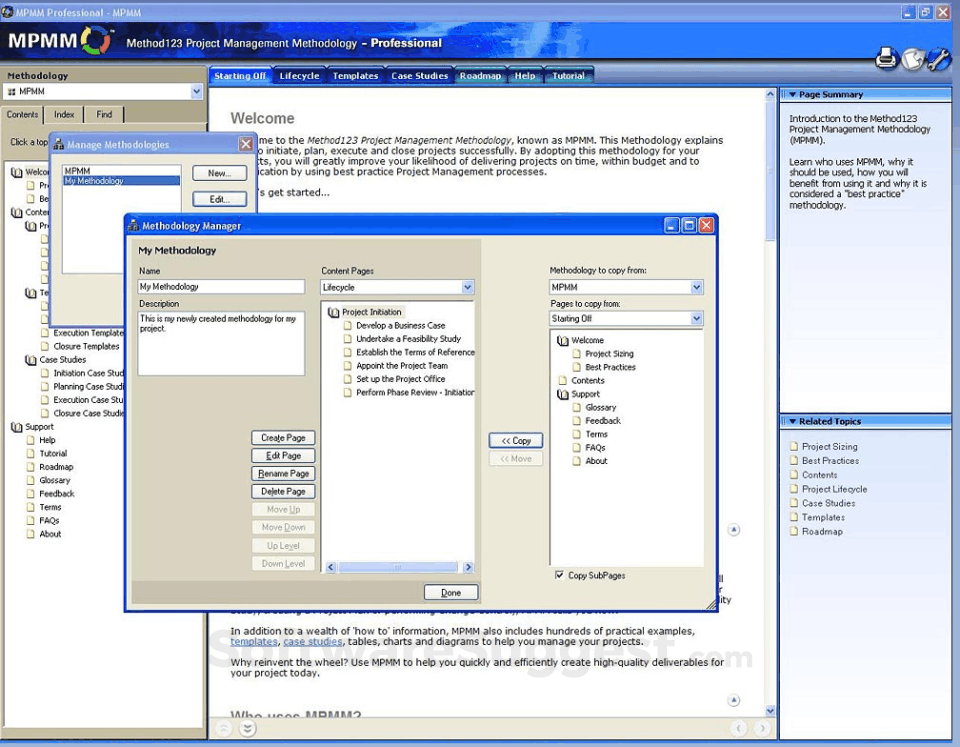960x747 pixels.
Task: Click the feedback note icon beside the printer
Action: (x=911, y=58)
